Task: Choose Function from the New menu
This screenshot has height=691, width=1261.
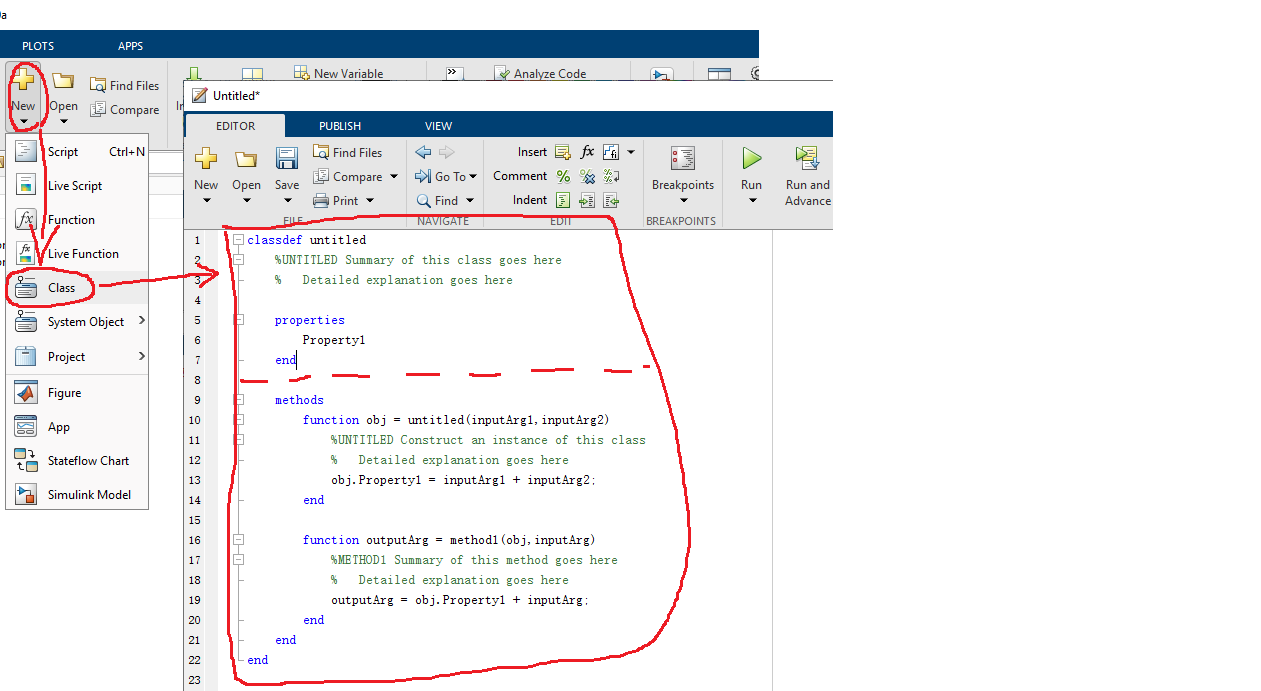Action: (78, 220)
